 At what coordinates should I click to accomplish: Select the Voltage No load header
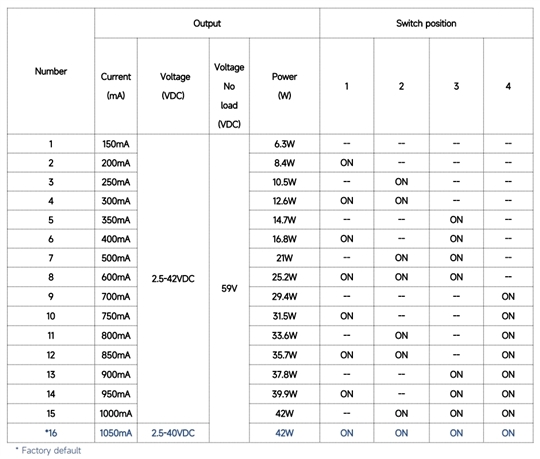(229, 95)
